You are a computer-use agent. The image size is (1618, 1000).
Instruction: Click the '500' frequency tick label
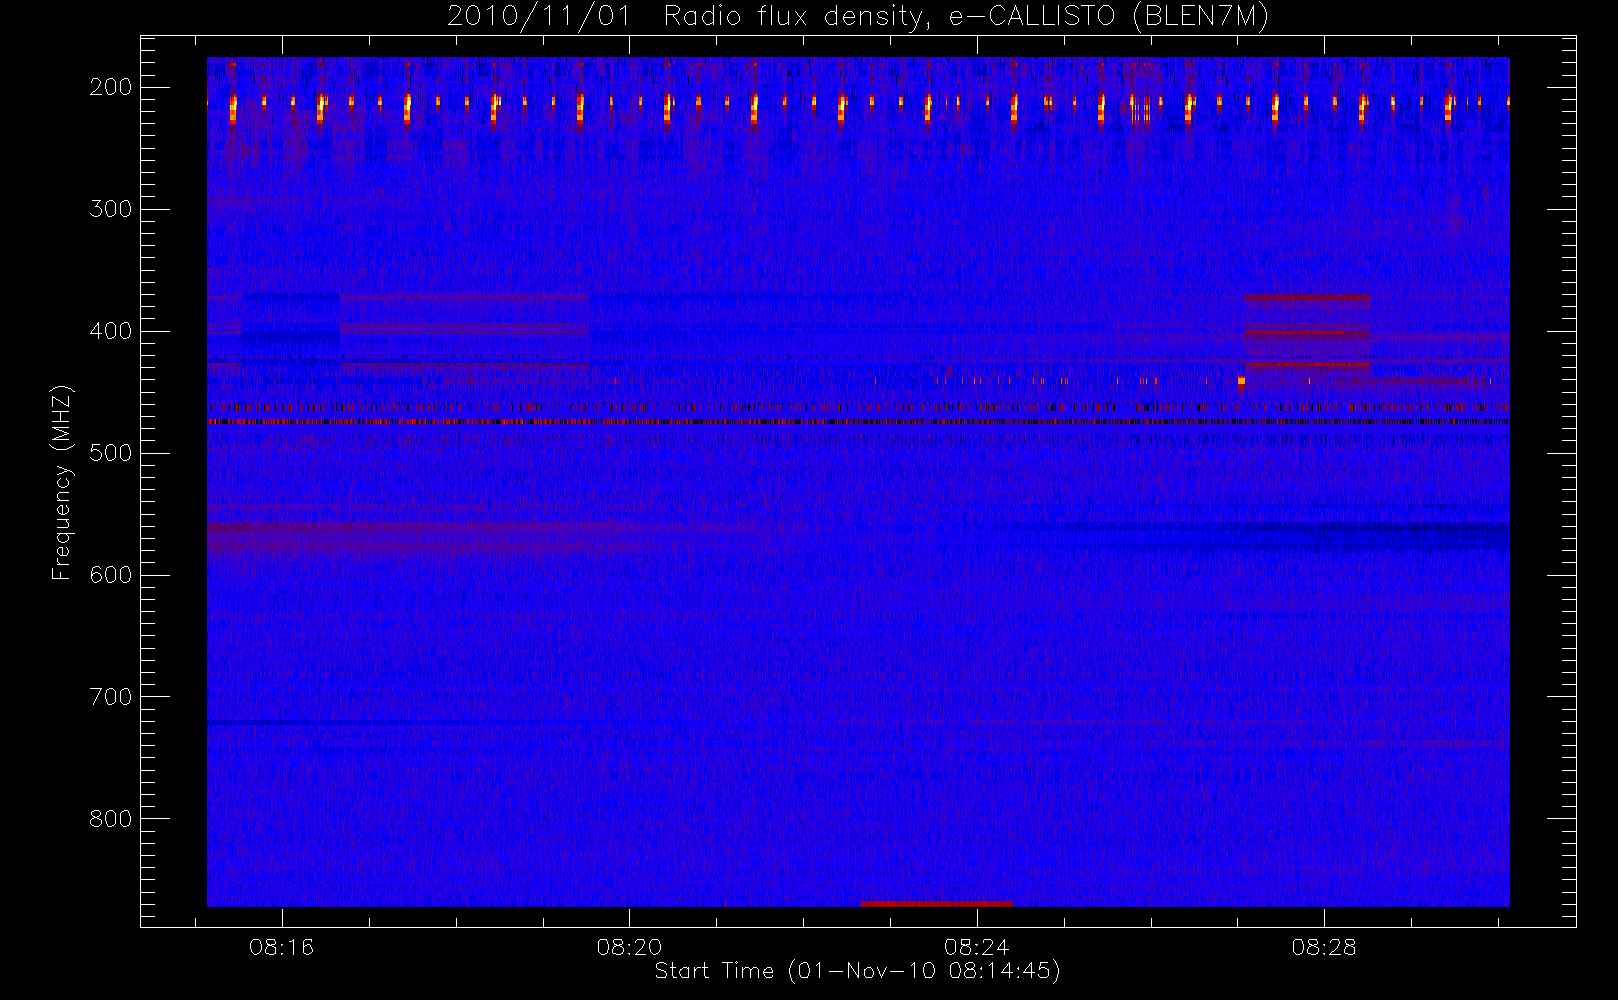point(111,453)
